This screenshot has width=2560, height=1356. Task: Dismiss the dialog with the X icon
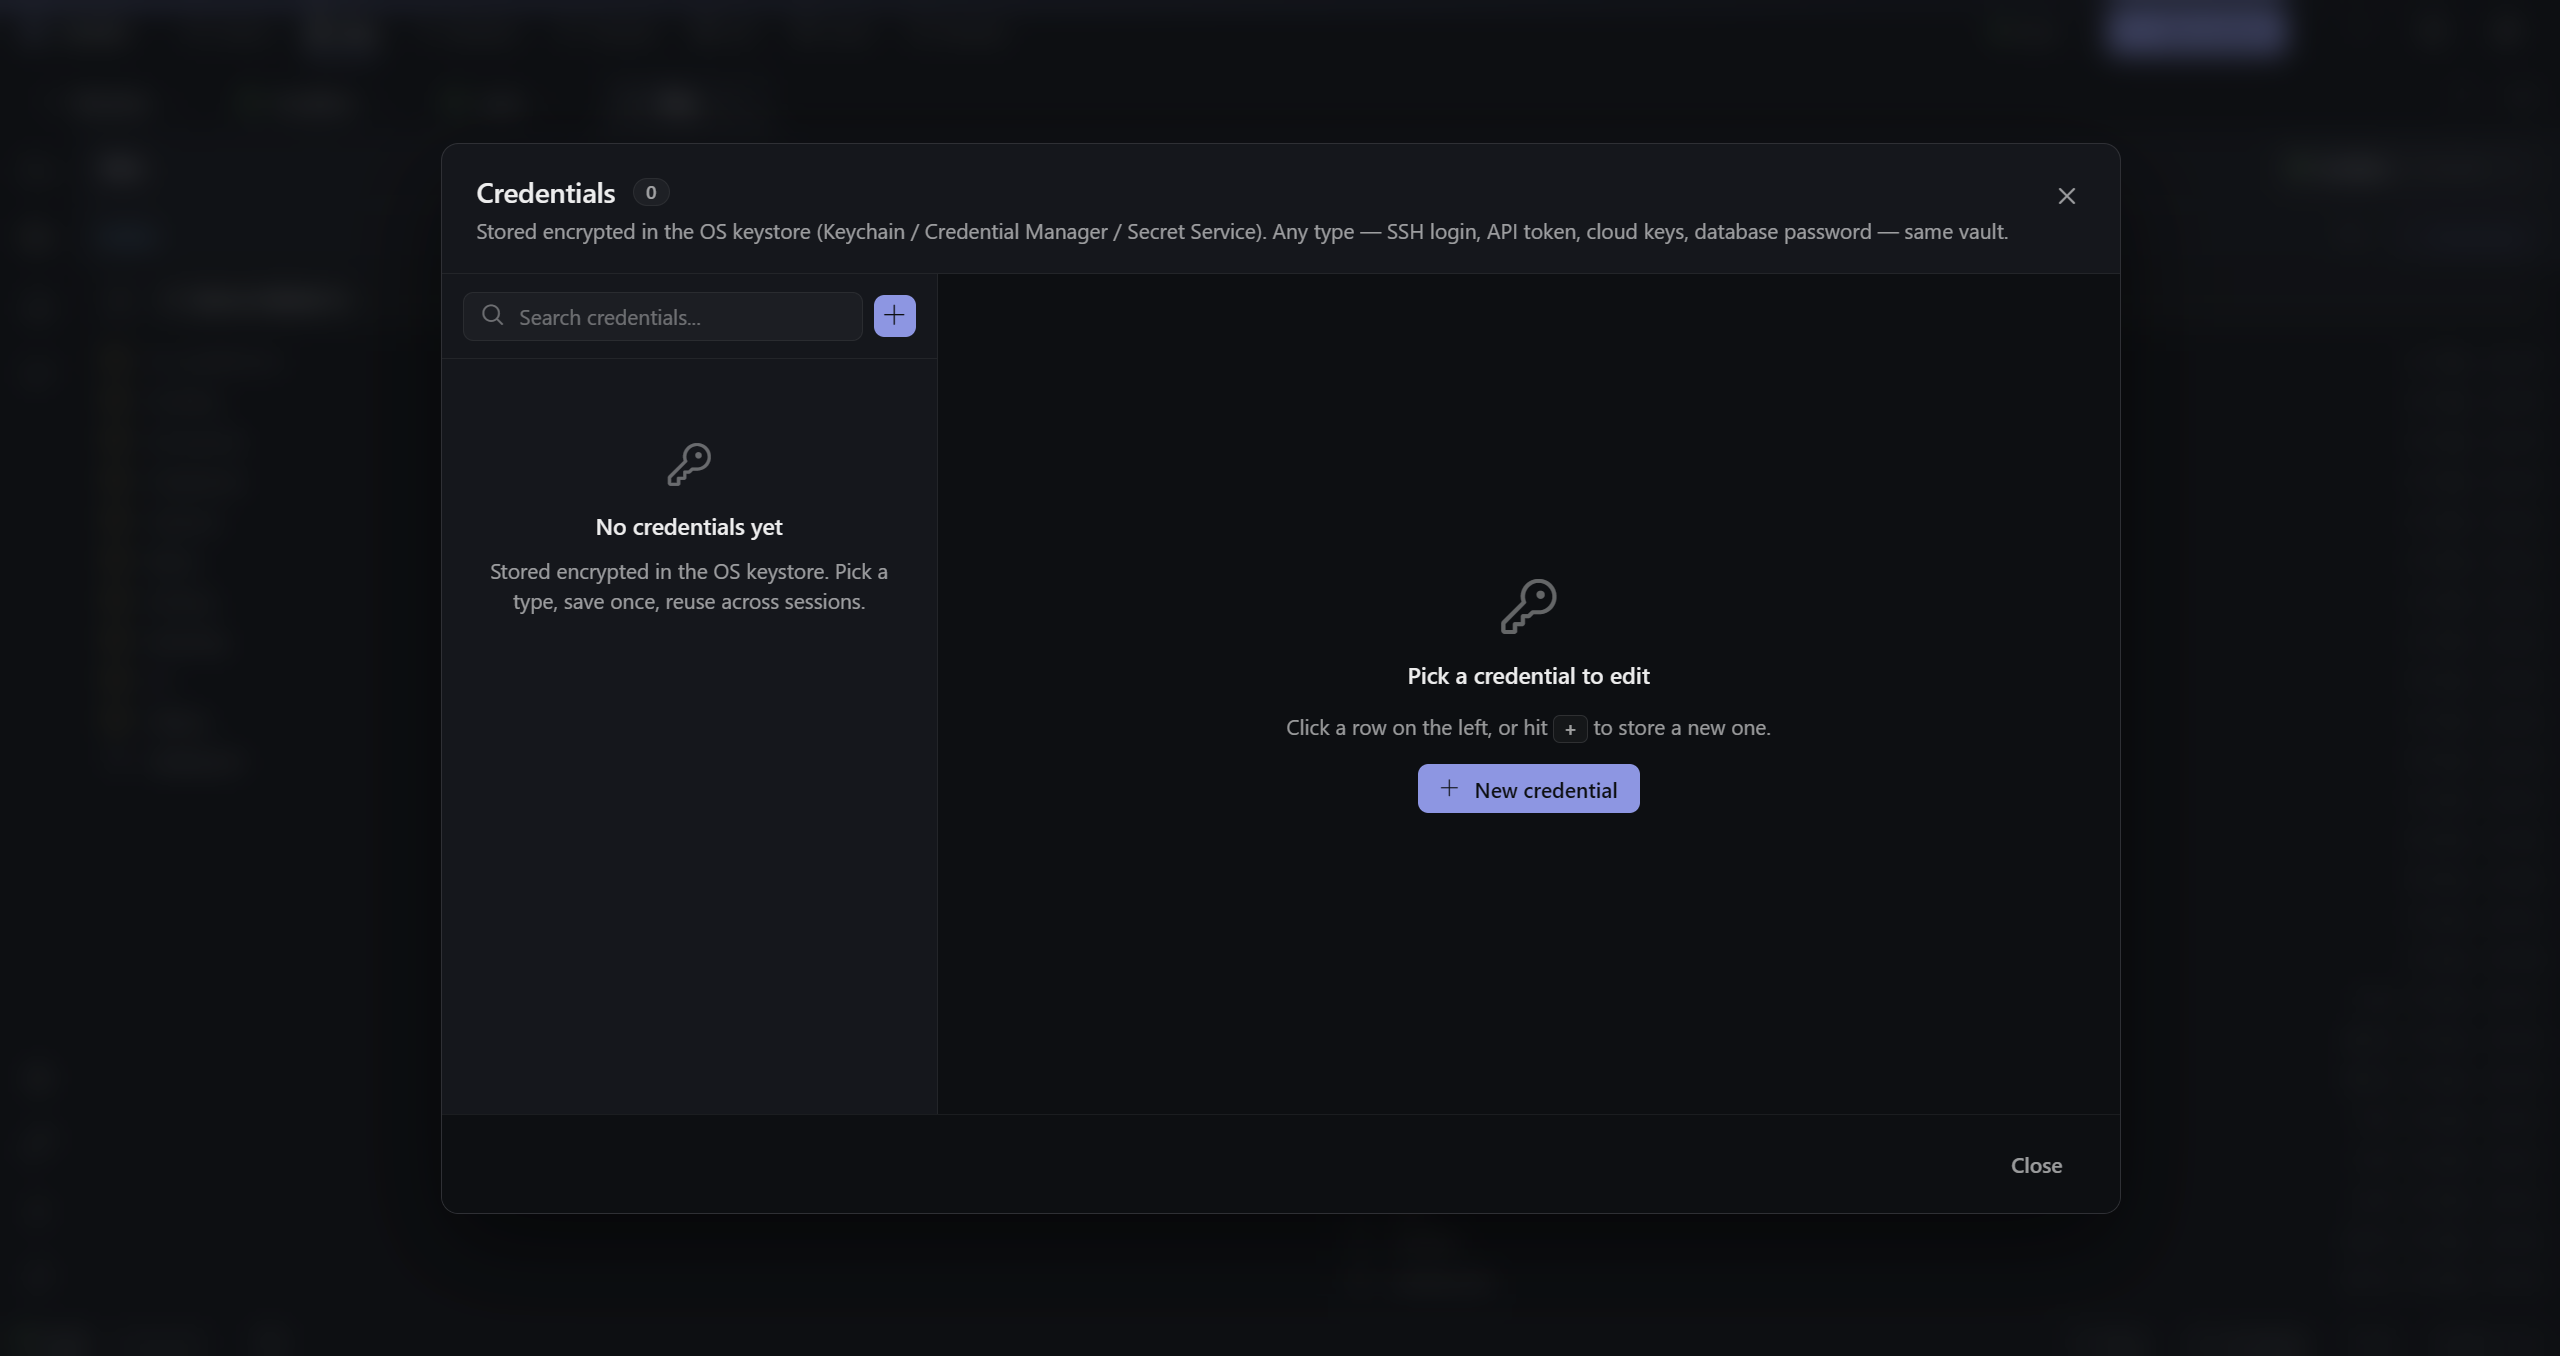(2066, 196)
